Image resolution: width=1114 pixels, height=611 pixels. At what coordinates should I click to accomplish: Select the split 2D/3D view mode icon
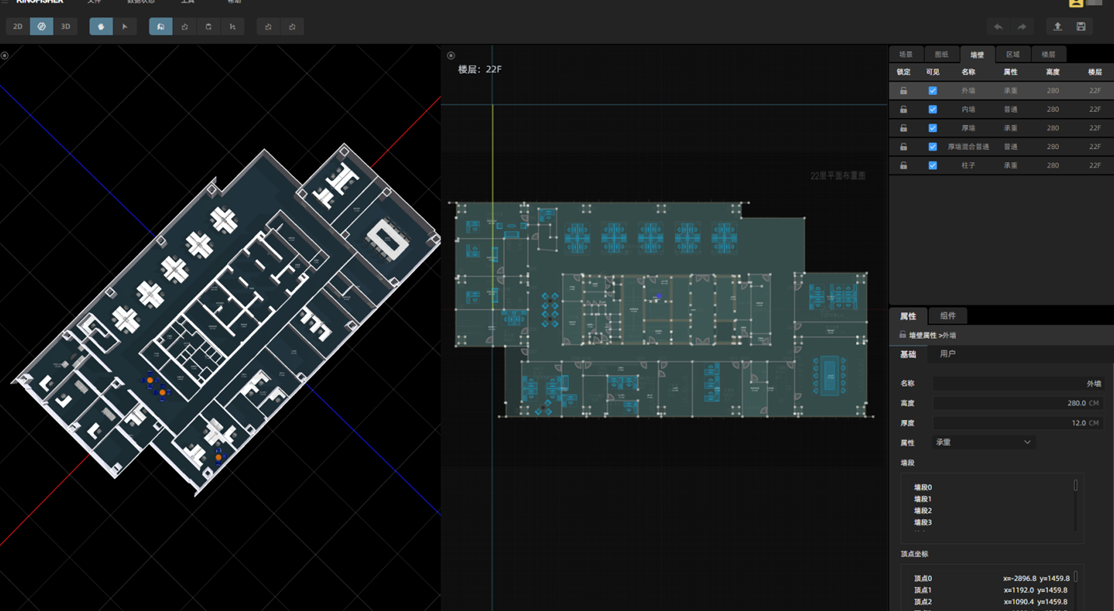[x=41, y=26]
